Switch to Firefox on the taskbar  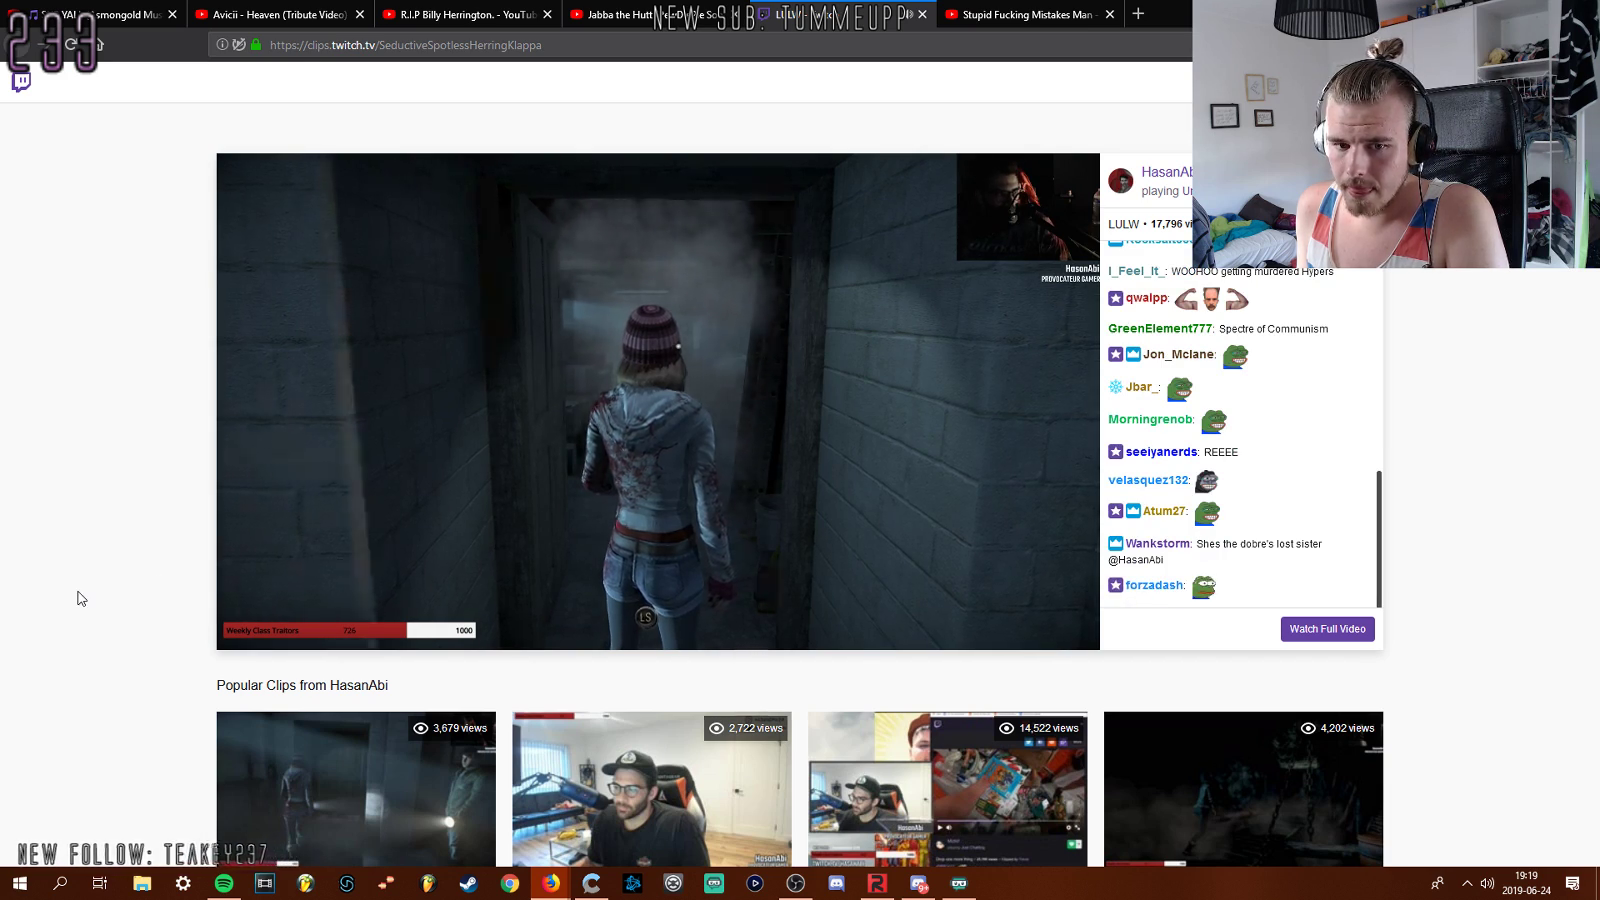551,883
